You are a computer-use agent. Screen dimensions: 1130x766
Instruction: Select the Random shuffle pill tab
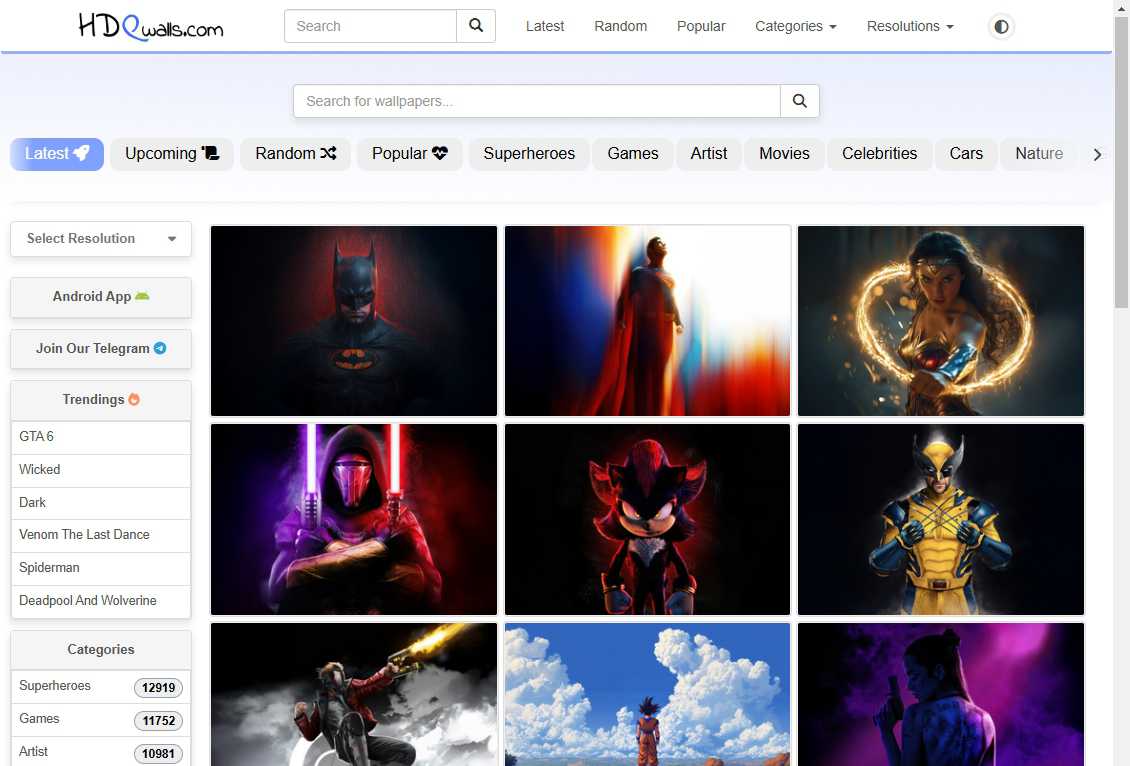point(295,153)
